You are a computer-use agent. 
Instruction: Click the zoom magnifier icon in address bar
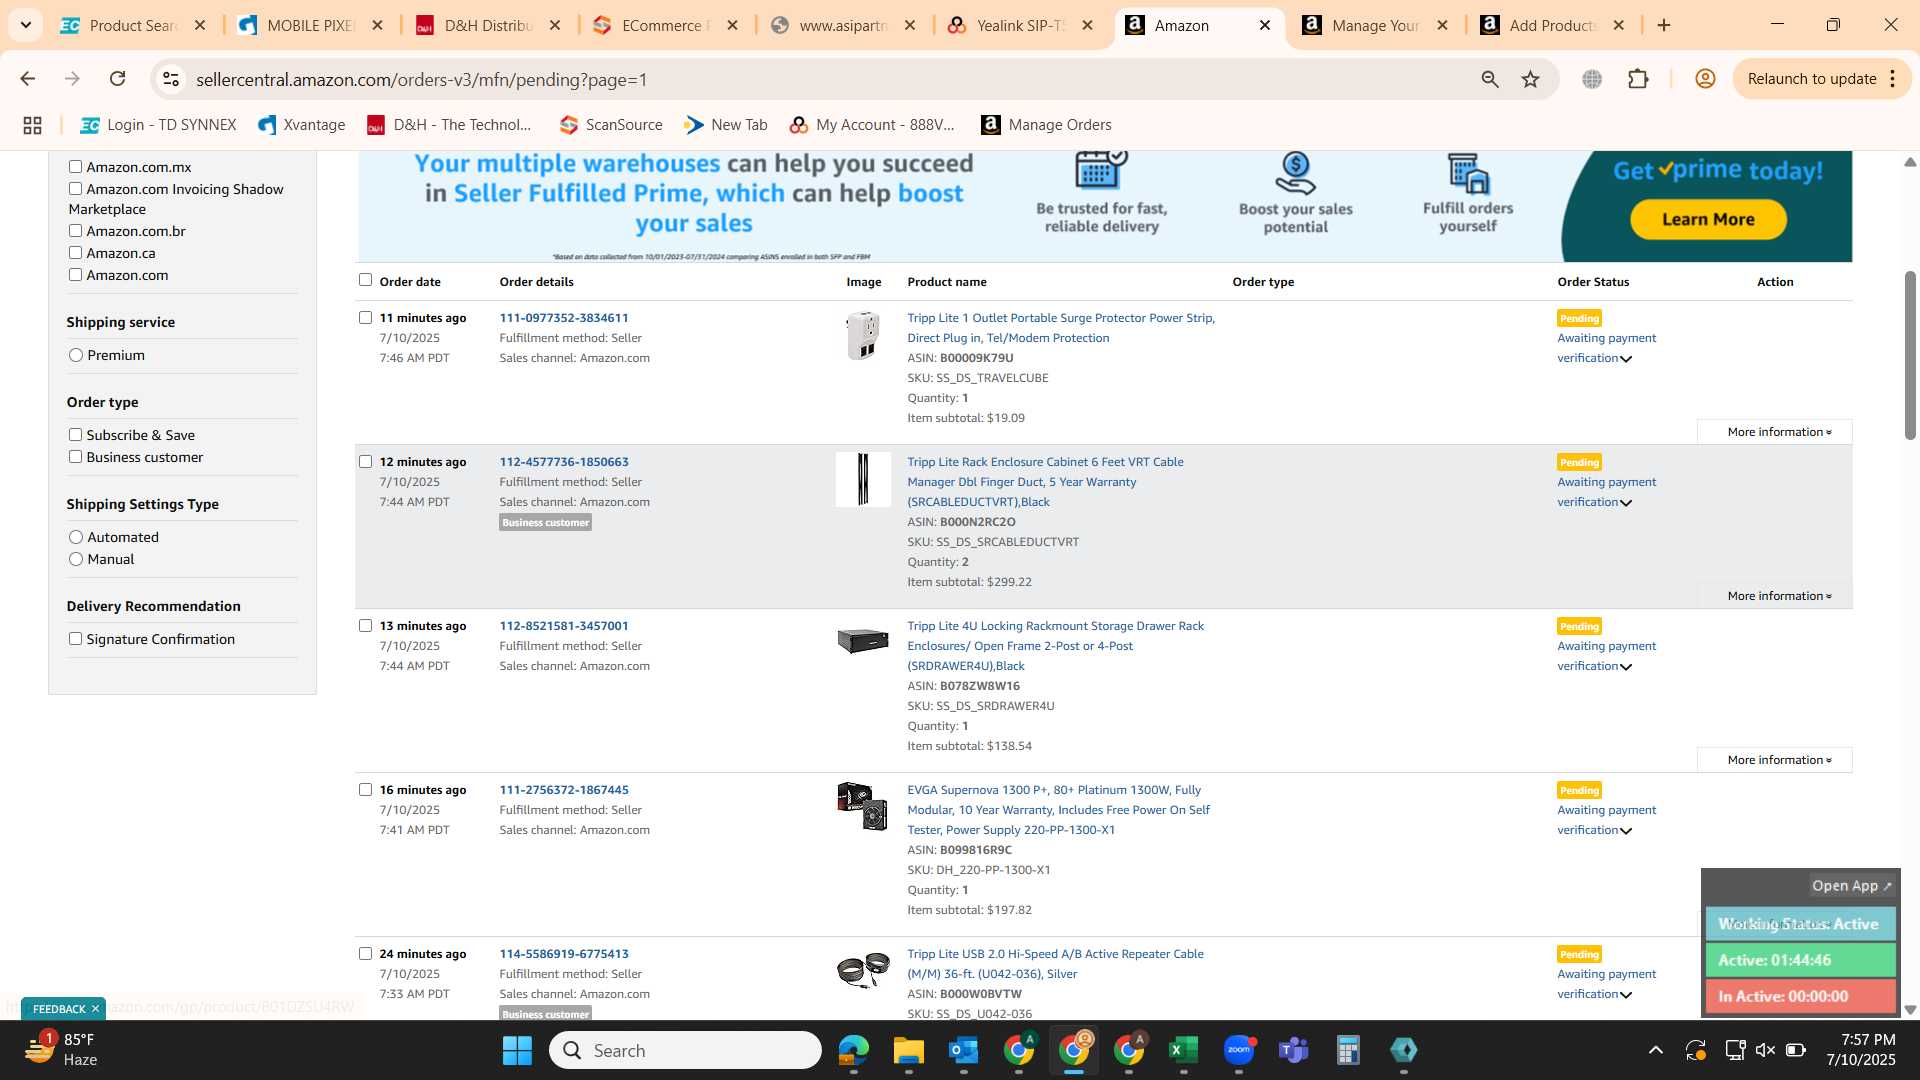pos(1490,79)
